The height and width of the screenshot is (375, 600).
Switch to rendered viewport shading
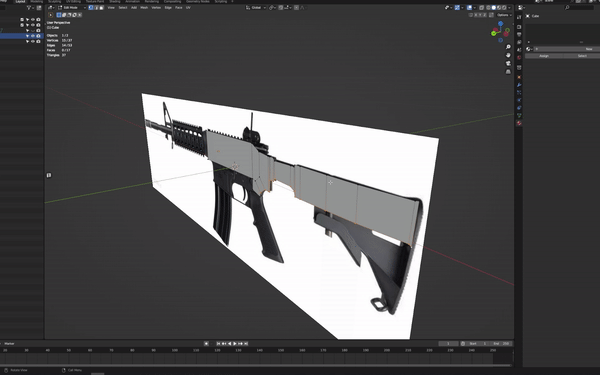tap(504, 8)
